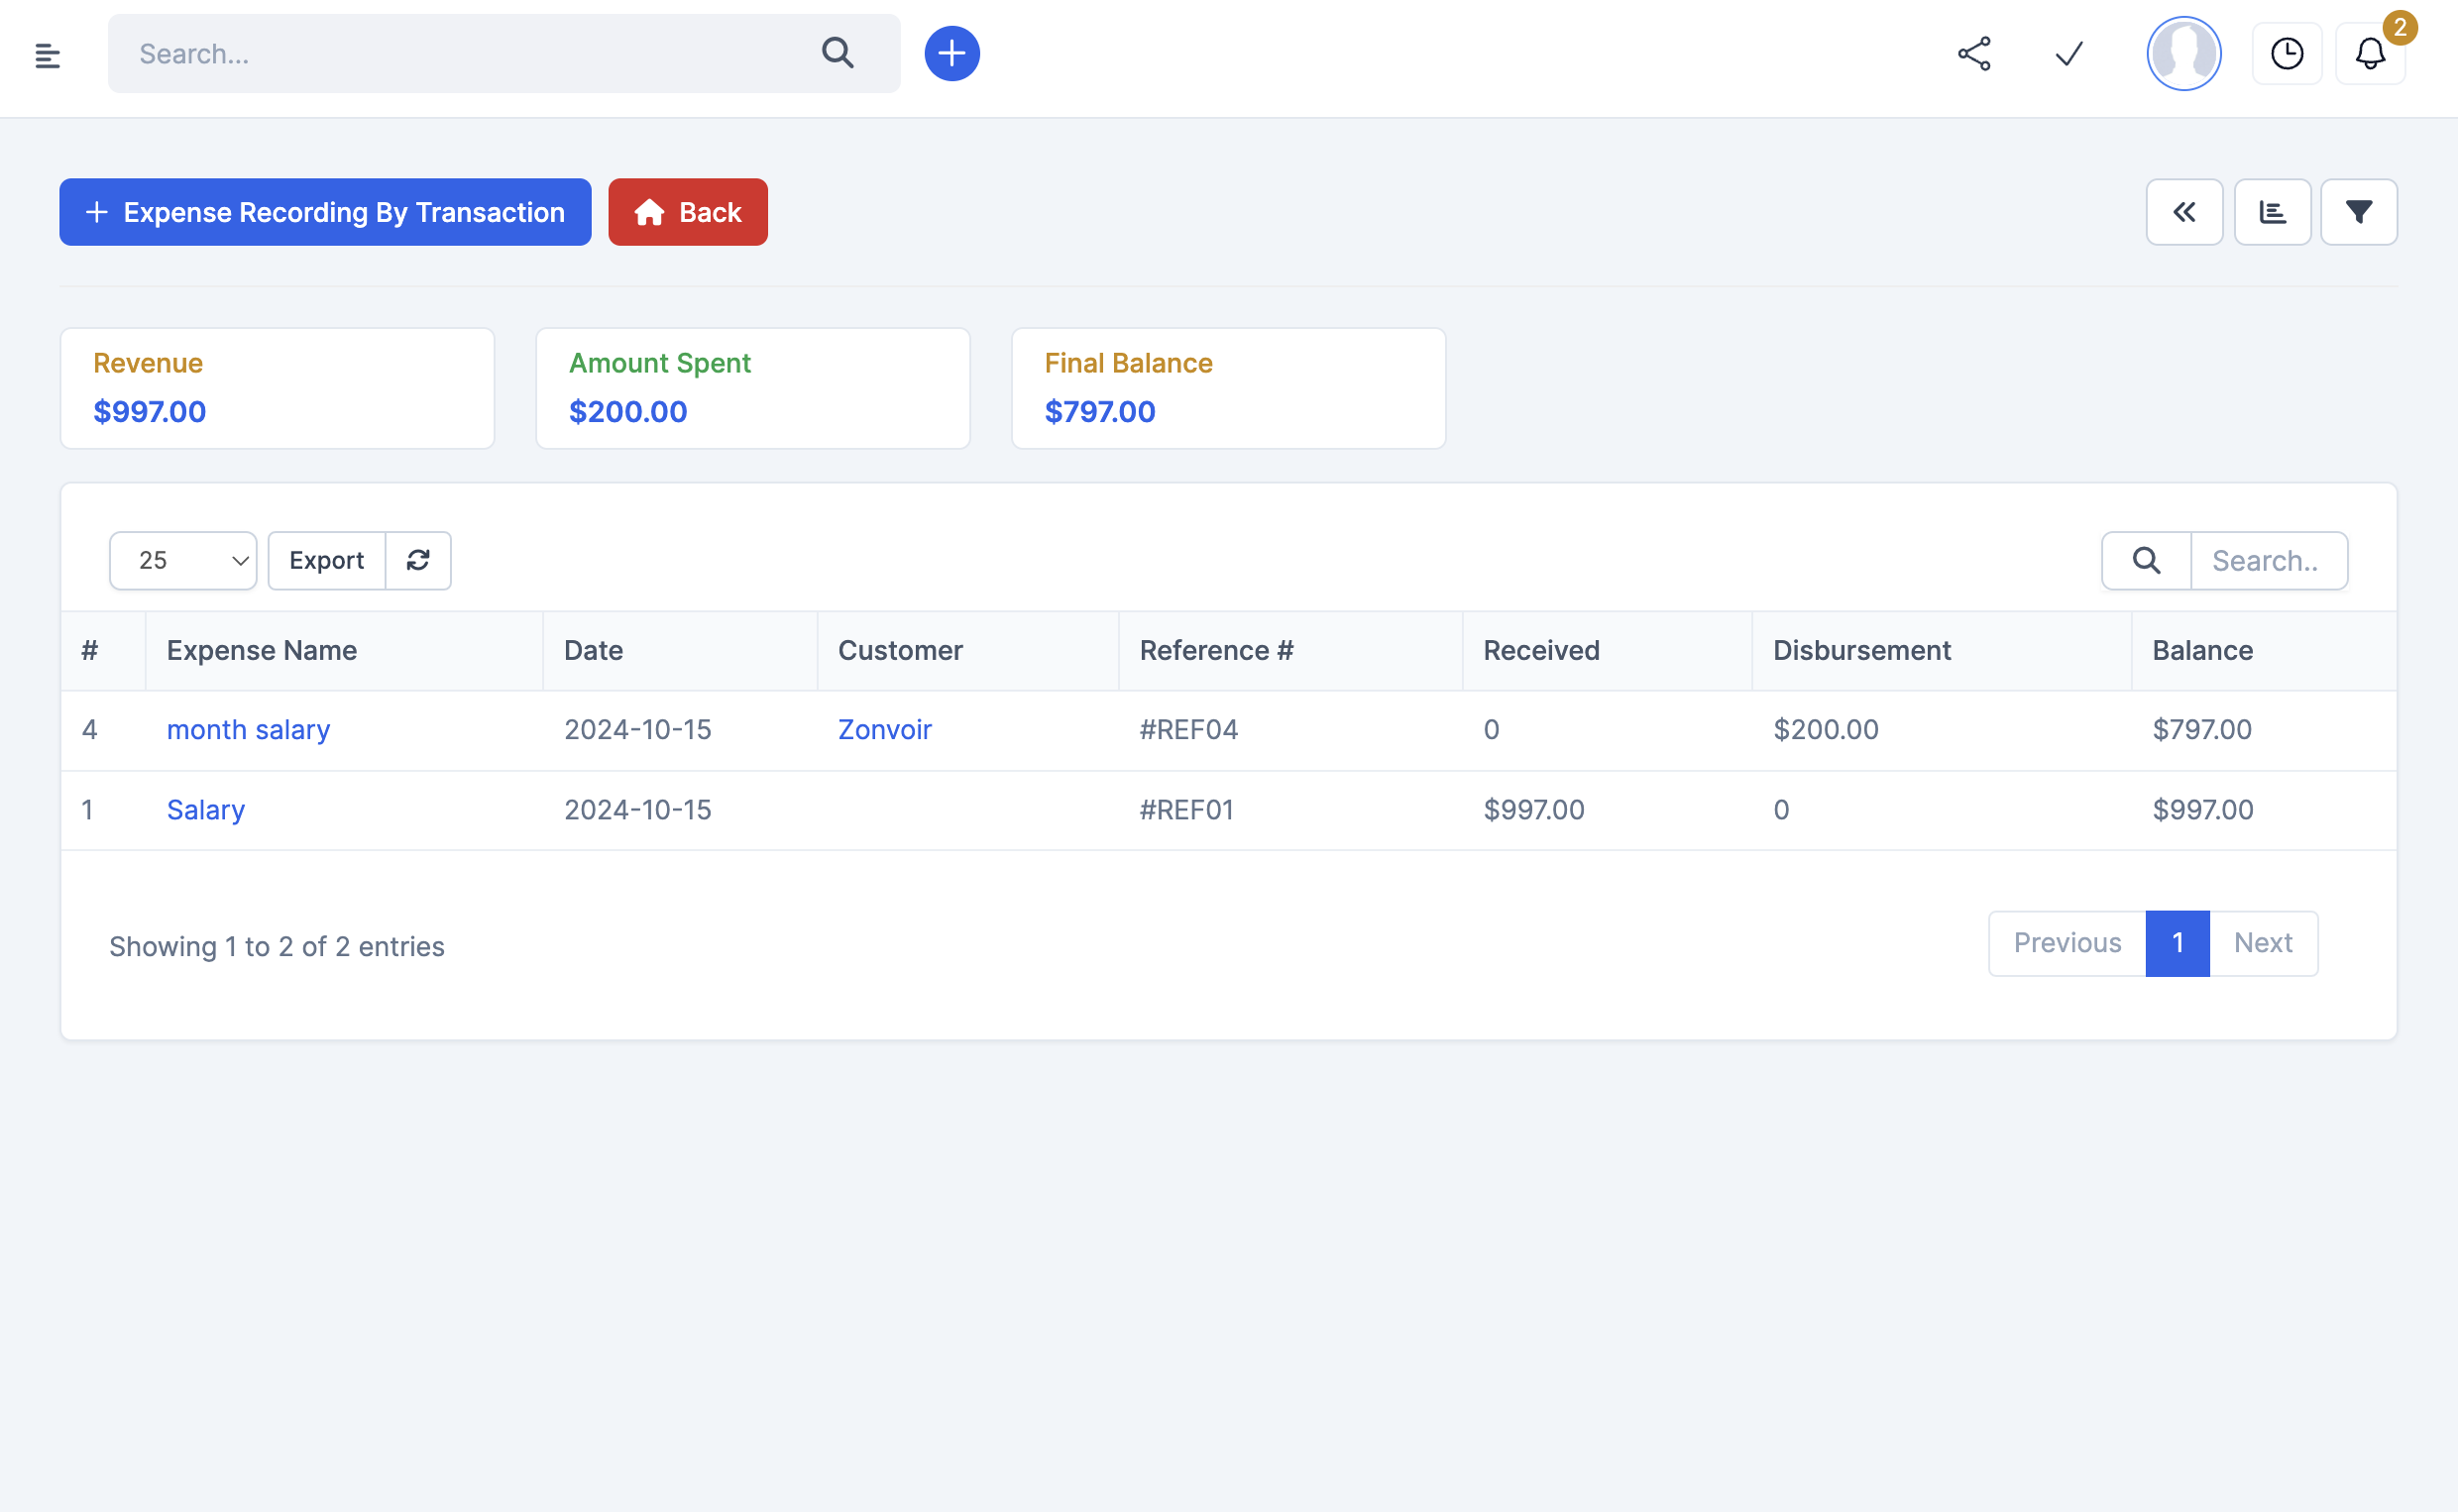View customer Zonvoir details
The height and width of the screenshot is (1512, 2458).
point(884,729)
